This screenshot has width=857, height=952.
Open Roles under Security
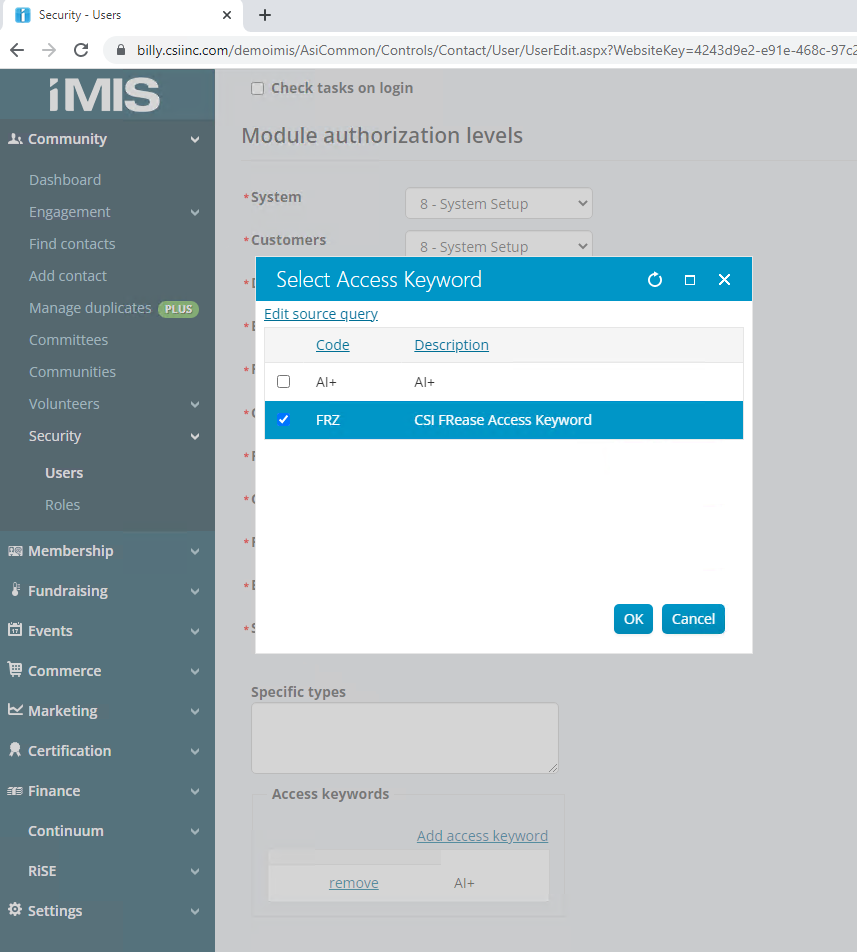pos(62,505)
